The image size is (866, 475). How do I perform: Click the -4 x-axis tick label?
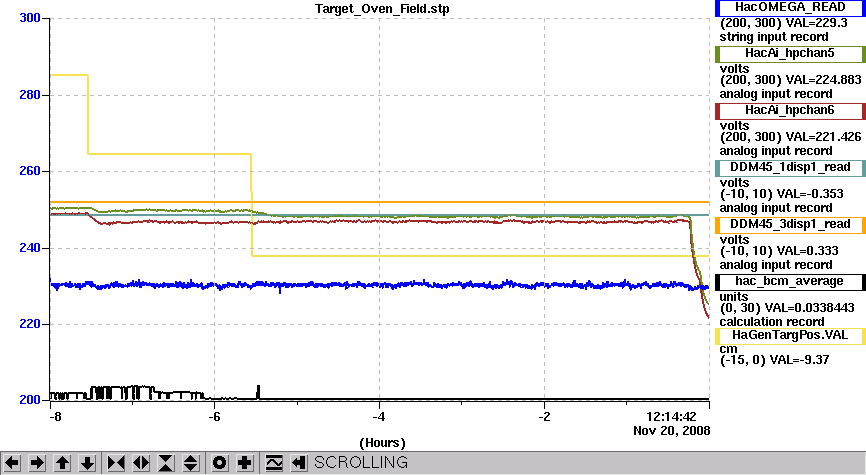(379, 417)
